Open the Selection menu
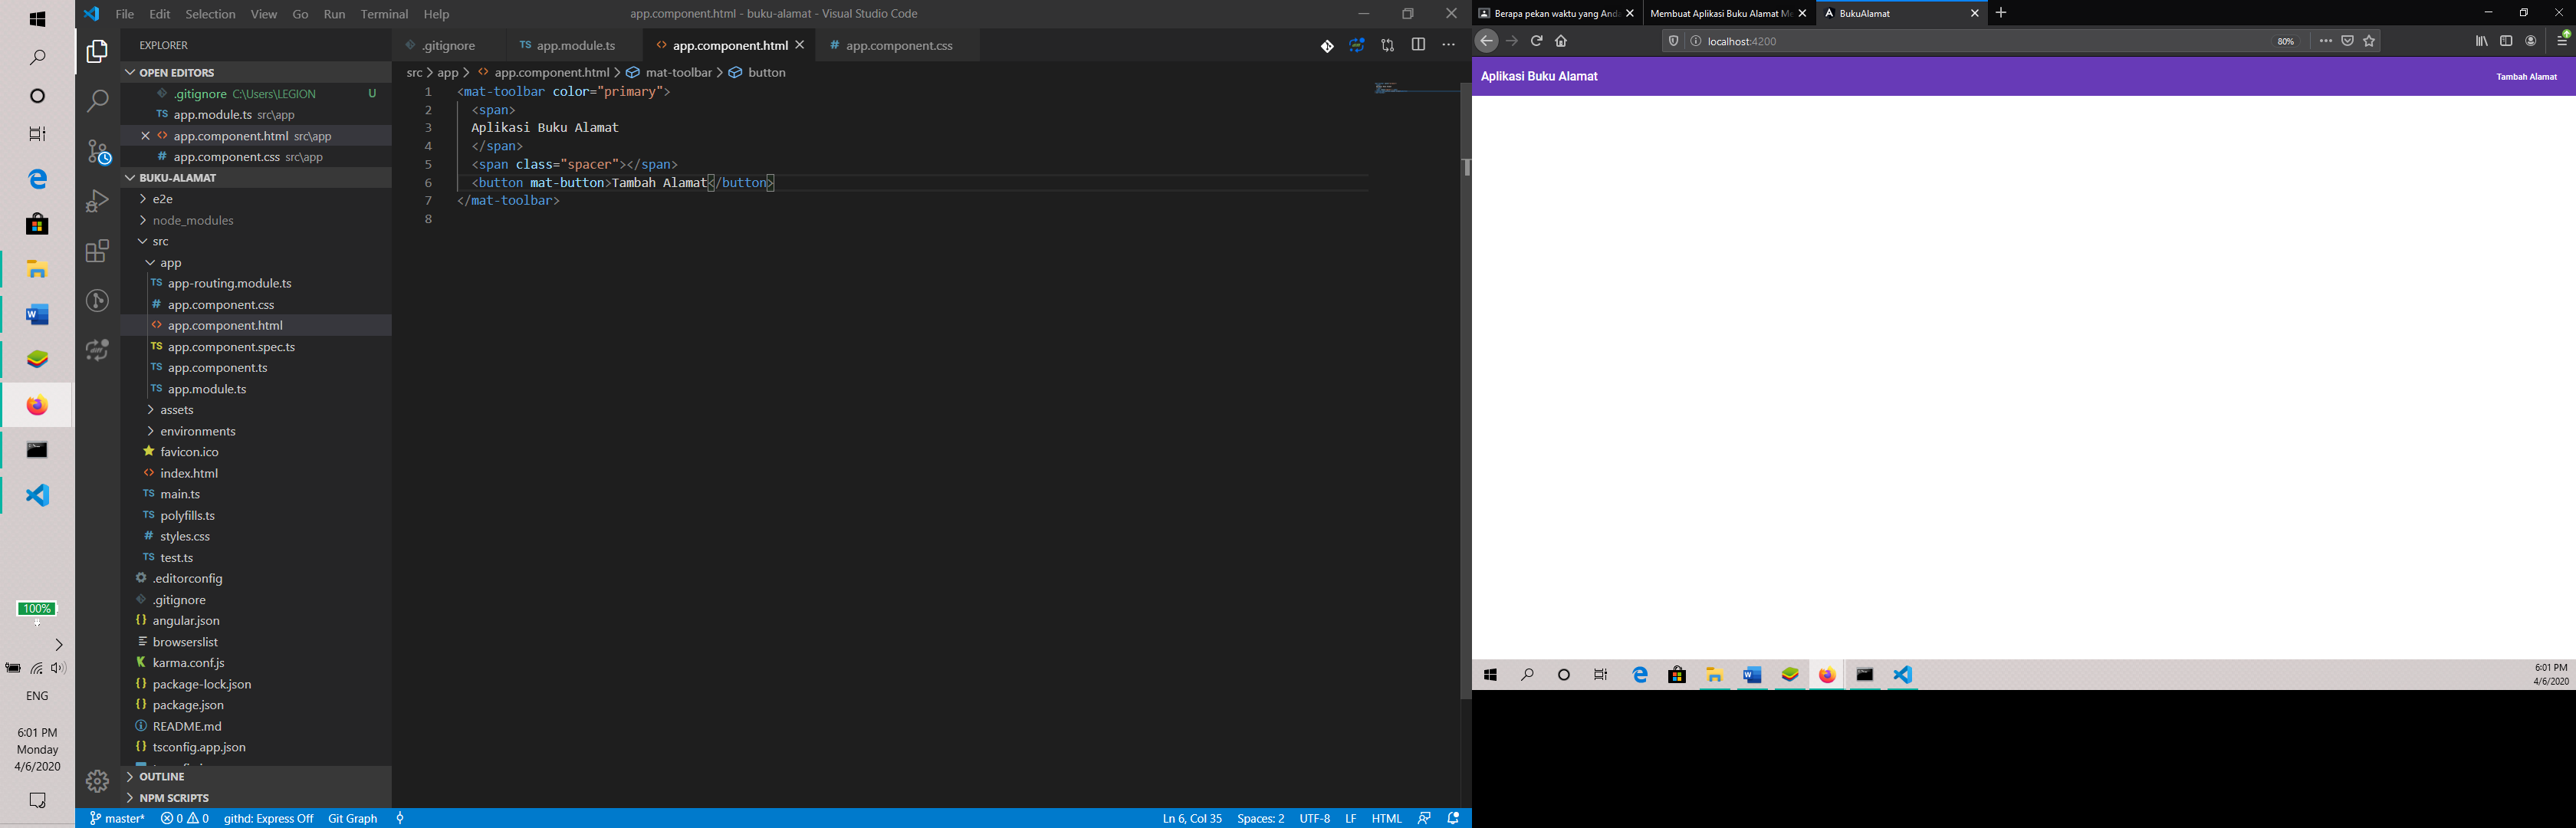2576x828 pixels. click(x=211, y=14)
